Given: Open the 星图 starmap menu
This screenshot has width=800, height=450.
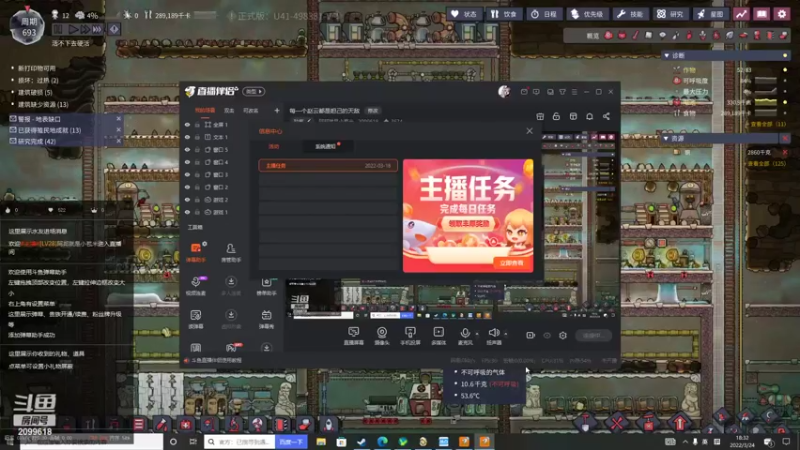Looking at the screenshot, I should (711, 14).
